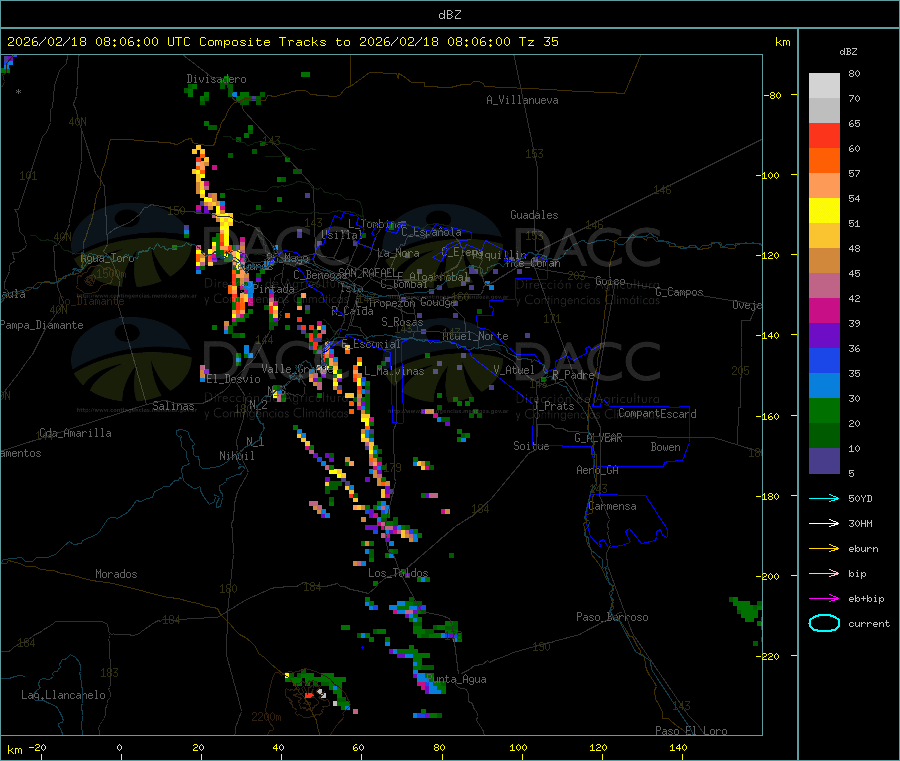This screenshot has height=761, width=900.
Task: Click the CompantEscard label
Action: (x=657, y=413)
